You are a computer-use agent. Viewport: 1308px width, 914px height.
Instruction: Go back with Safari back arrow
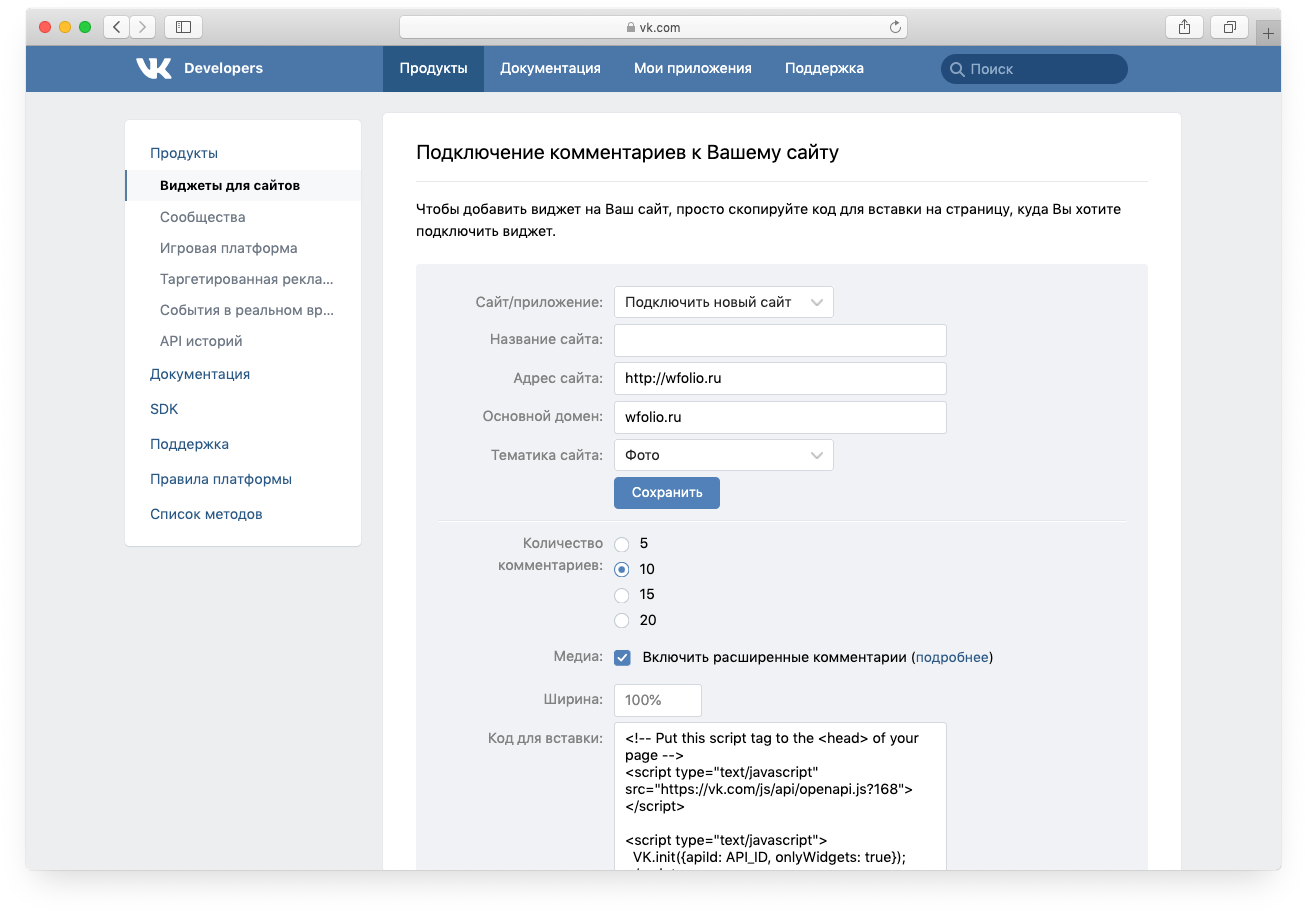pos(117,27)
